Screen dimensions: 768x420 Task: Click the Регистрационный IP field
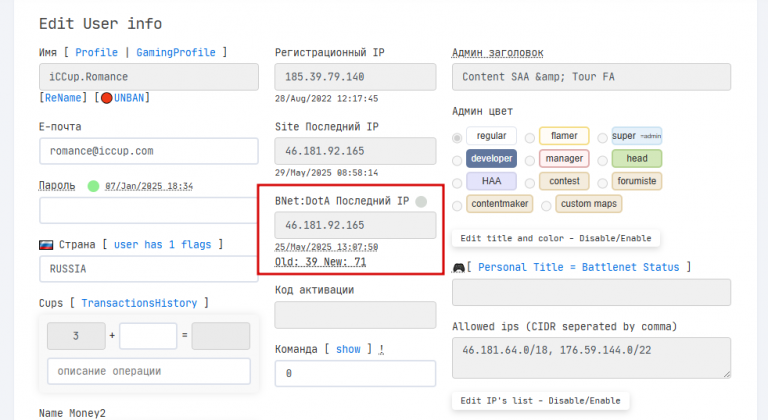pyautogui.click(x=355, y=76)
